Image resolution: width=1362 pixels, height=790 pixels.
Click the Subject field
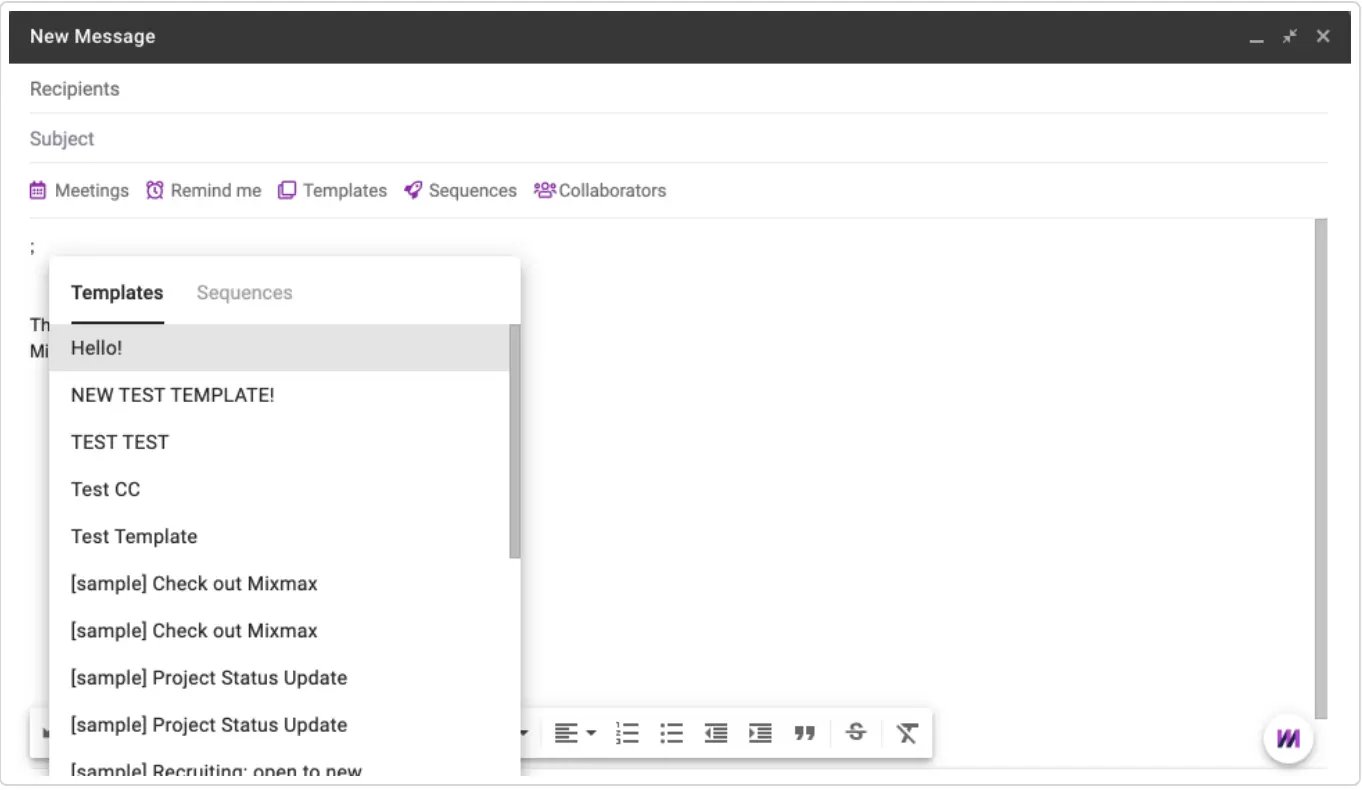[679, 139]
